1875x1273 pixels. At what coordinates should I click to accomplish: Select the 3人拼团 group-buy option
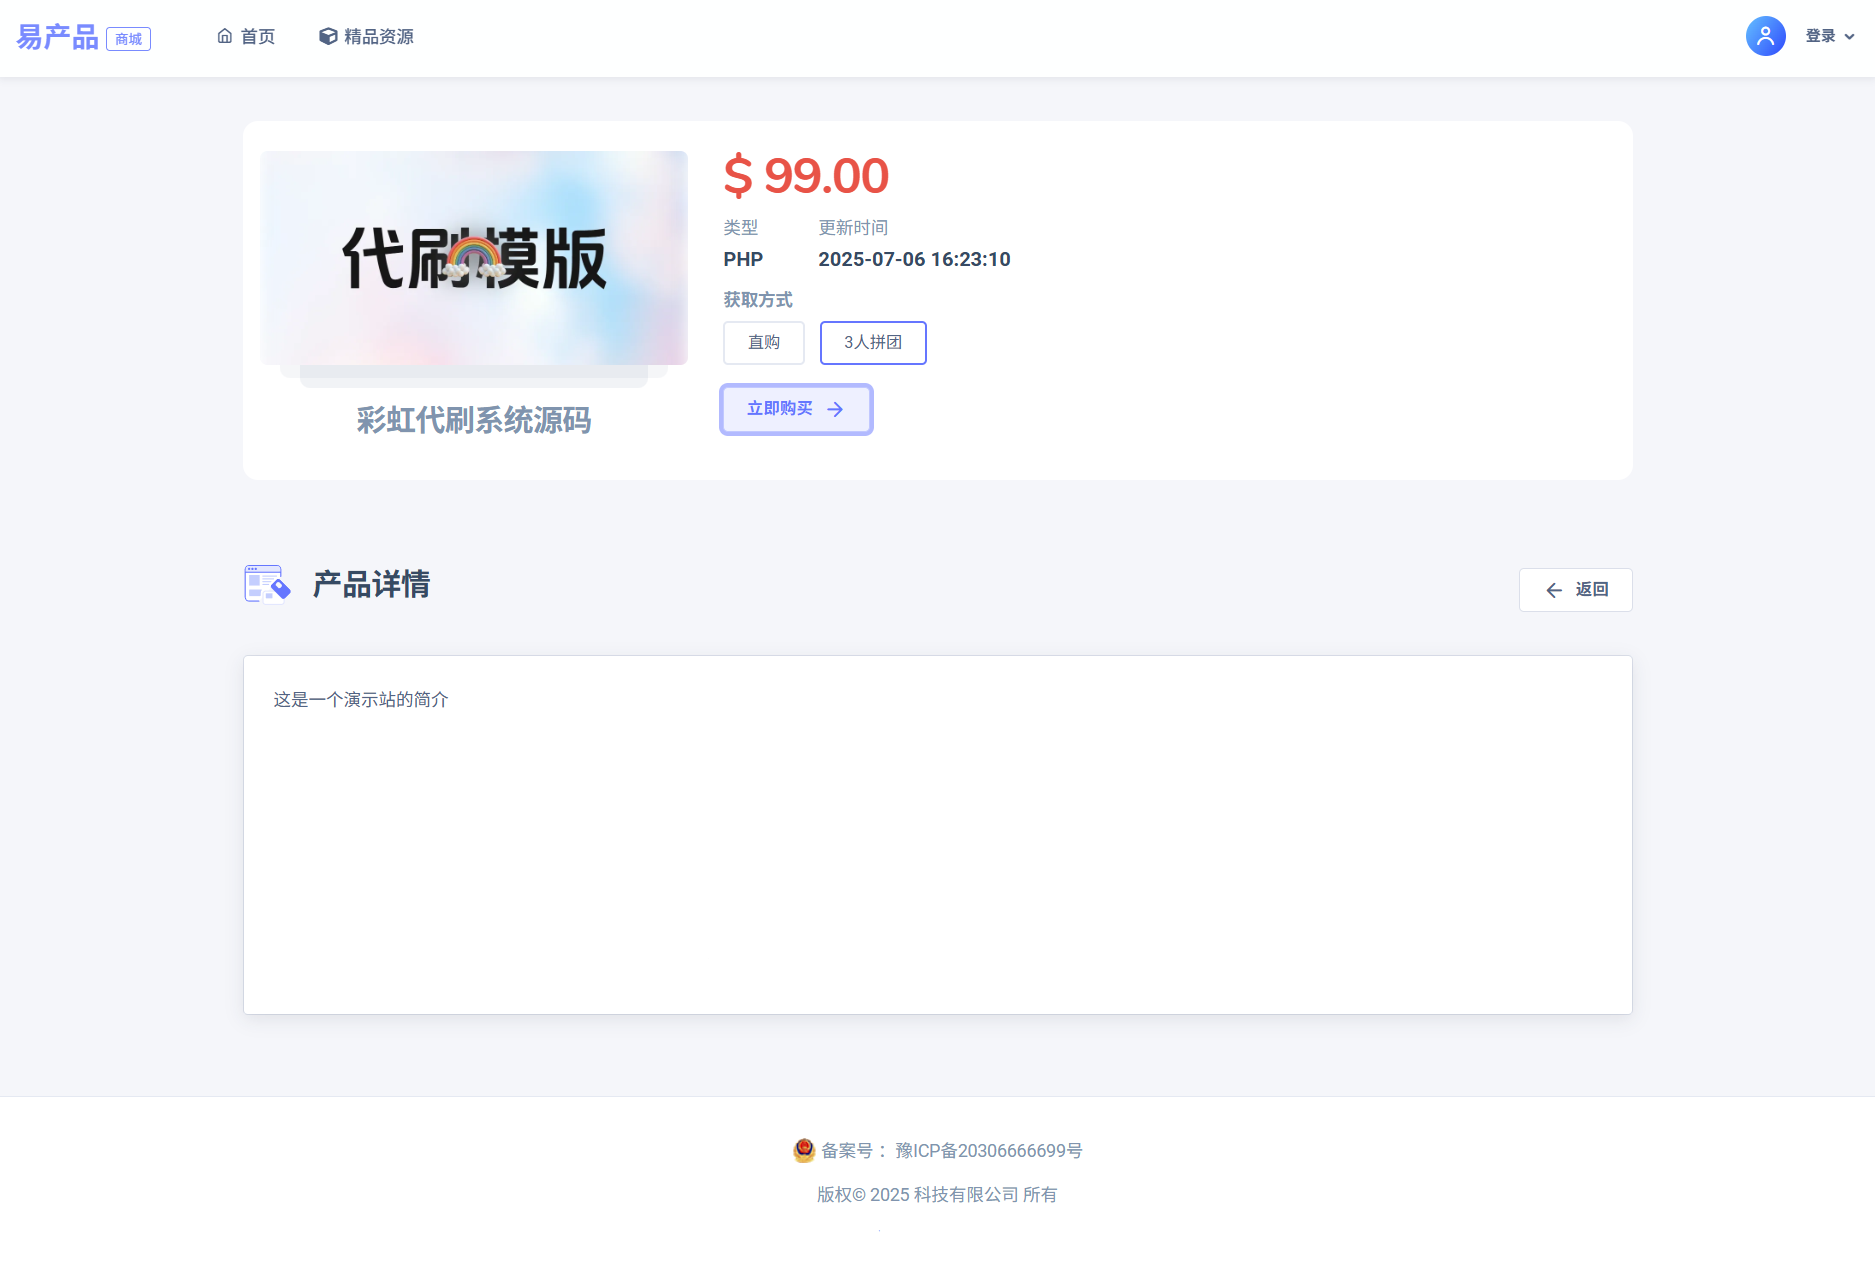coord(872,342)
